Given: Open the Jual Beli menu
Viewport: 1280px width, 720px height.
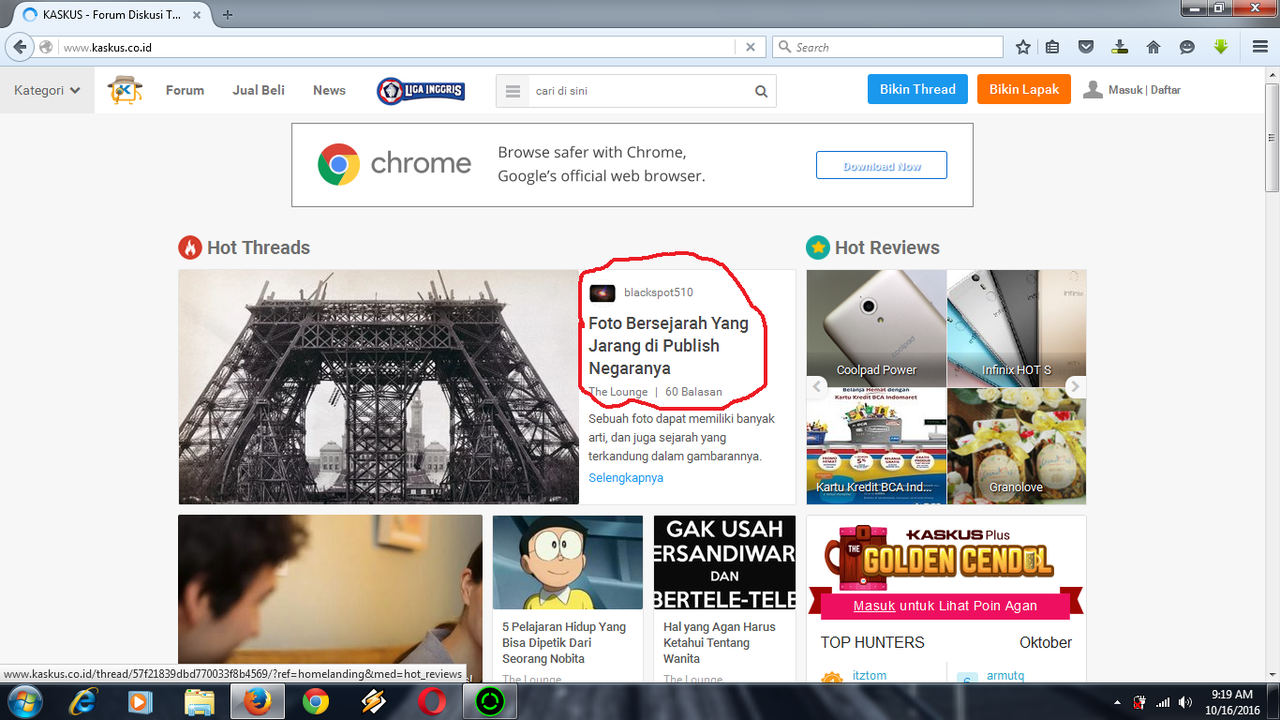Looking at the screenshot, I should pyautogui.click(x=259, y=90).
